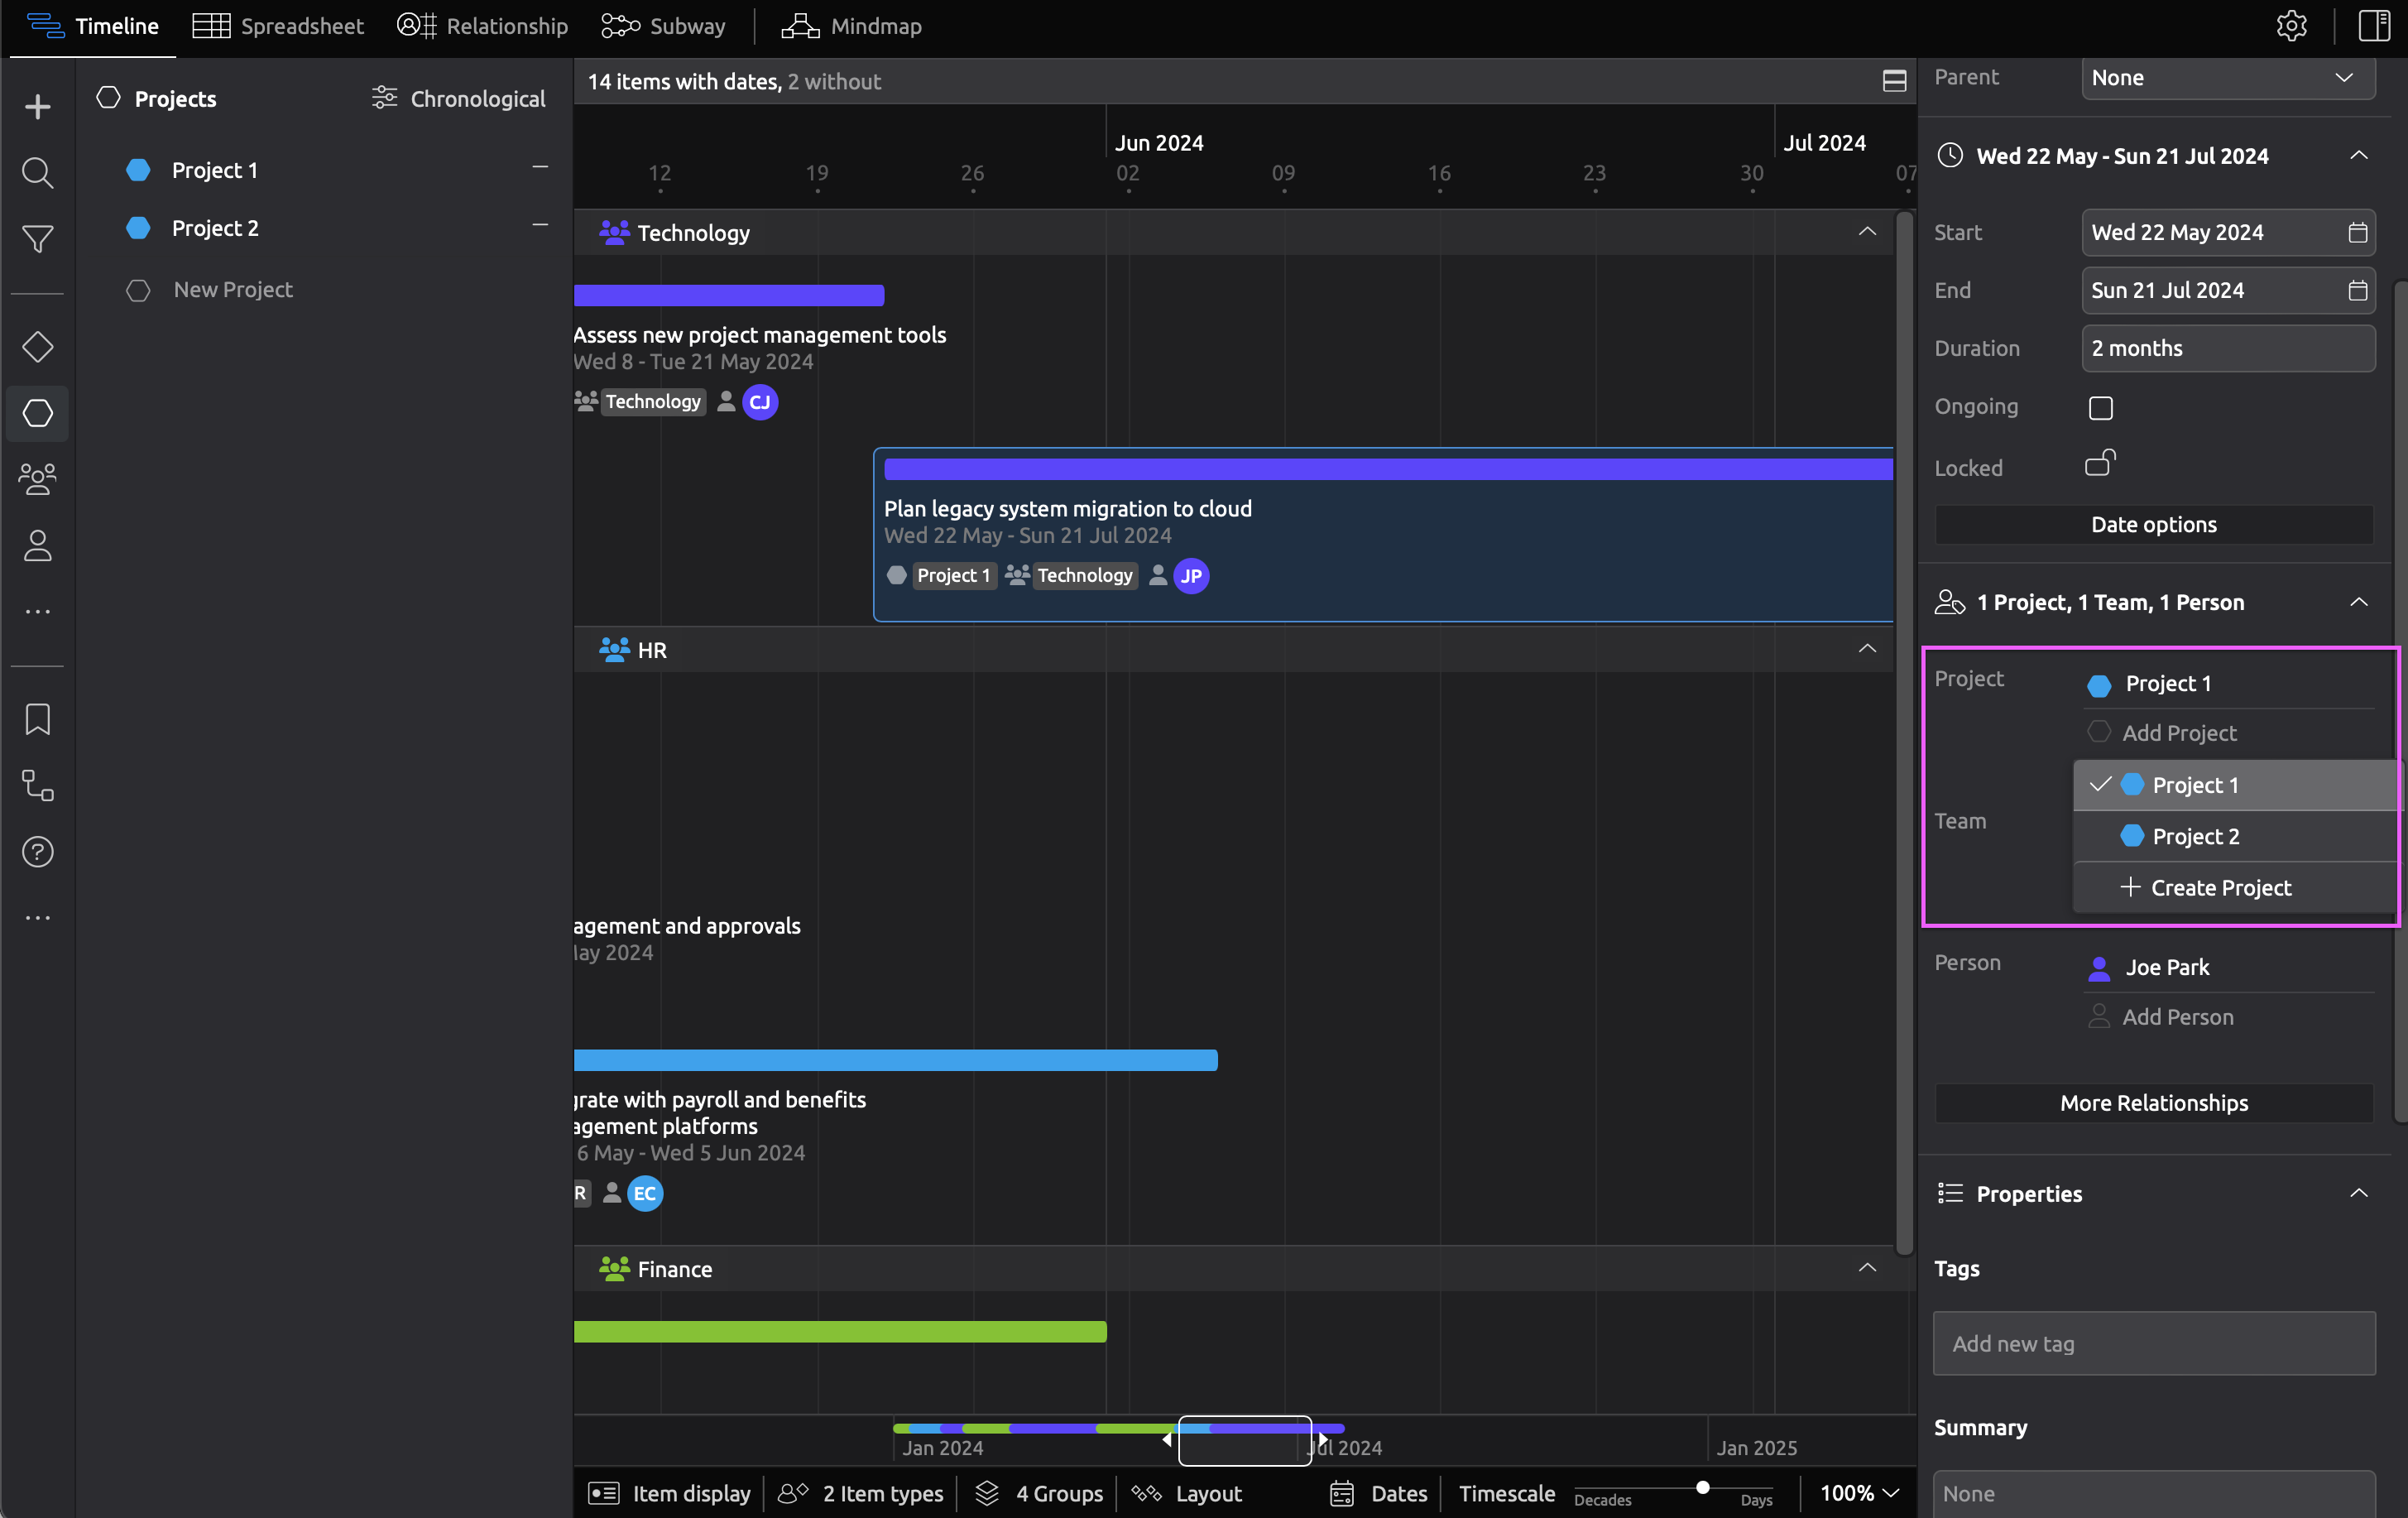Screen dimensions: 2408x1518
Task: Collapse the Technology group chevron
Action: pyautogui.click(x=1866, y=232)
